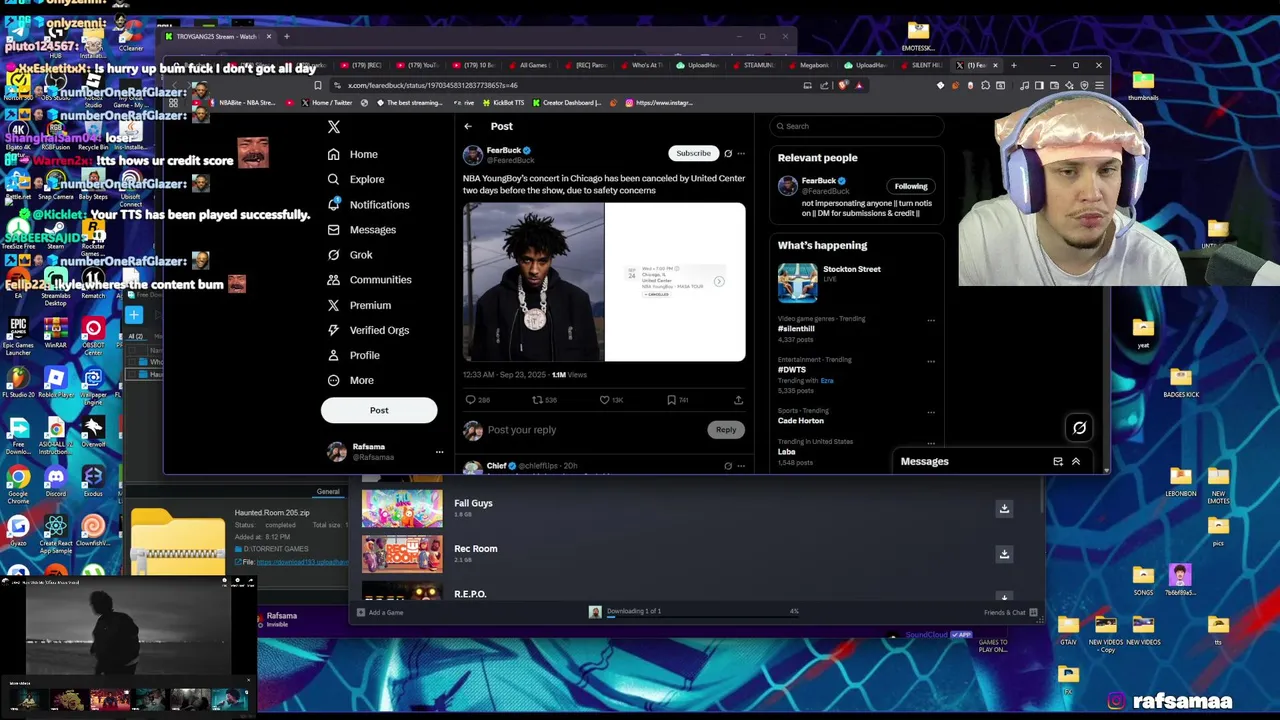Image resolution: width=1280 pixels, height=720 pixels.
Task: Click the reply comment icon on the post
Action: point(471,400)
